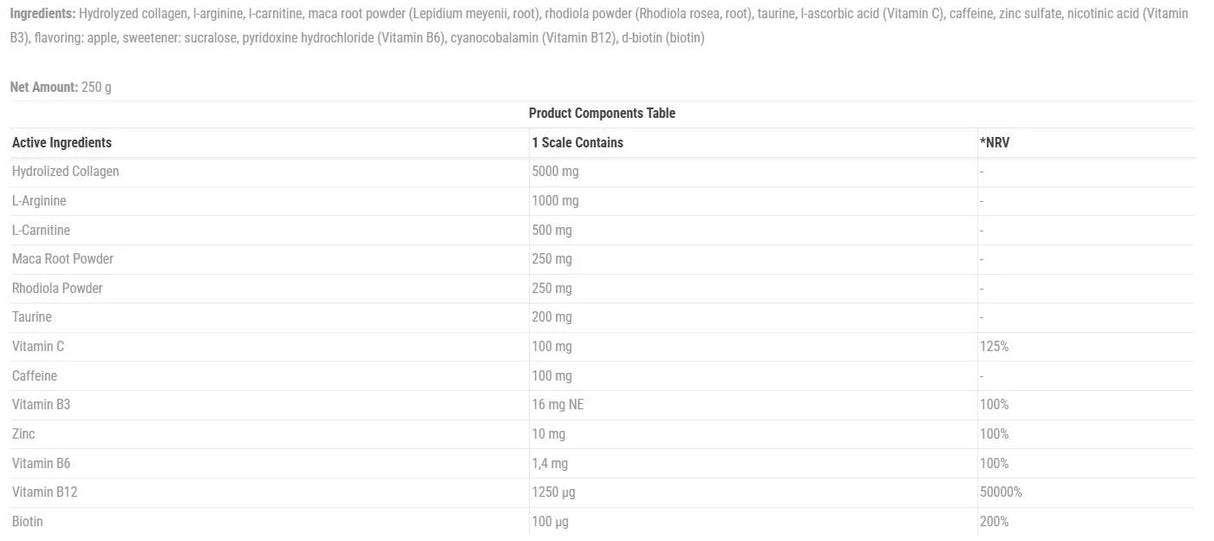
Task: Select the Active Ingredients column header
Action: coord(62,143)
